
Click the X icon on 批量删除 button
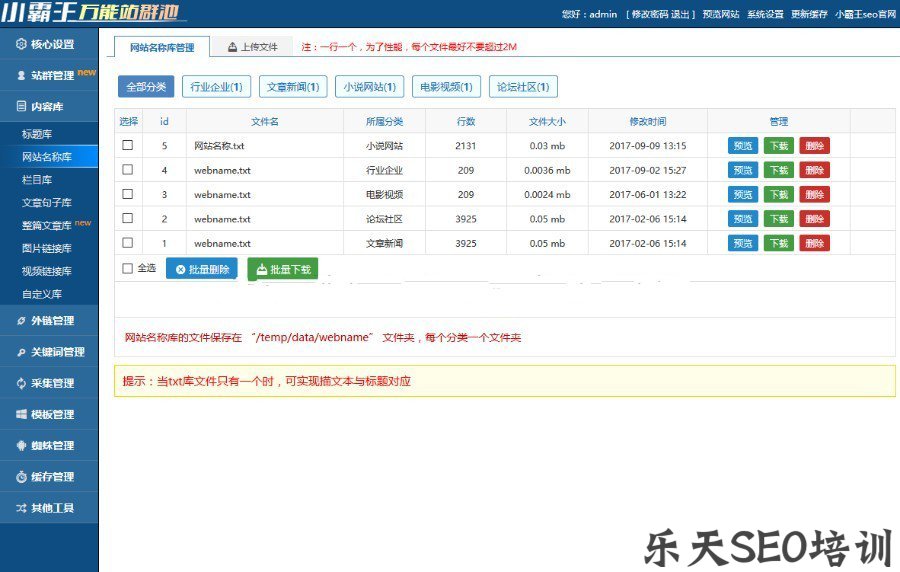coord(180,269)
